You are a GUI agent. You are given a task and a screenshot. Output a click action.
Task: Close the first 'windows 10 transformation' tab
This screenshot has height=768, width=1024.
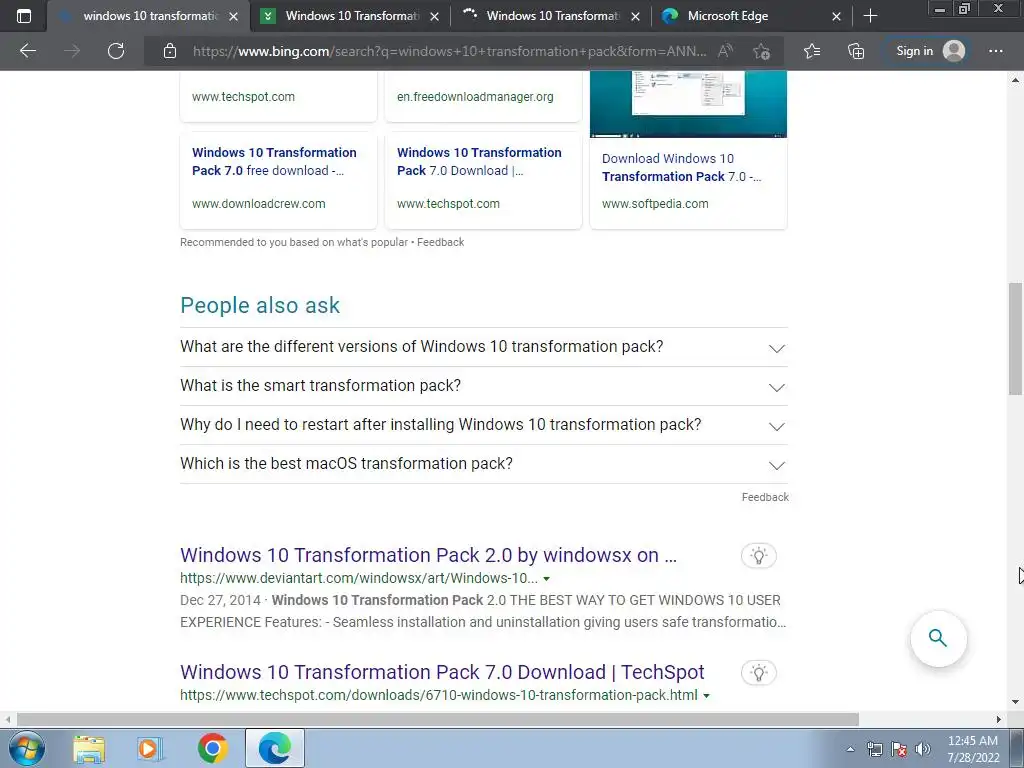(x=233, y=16)
